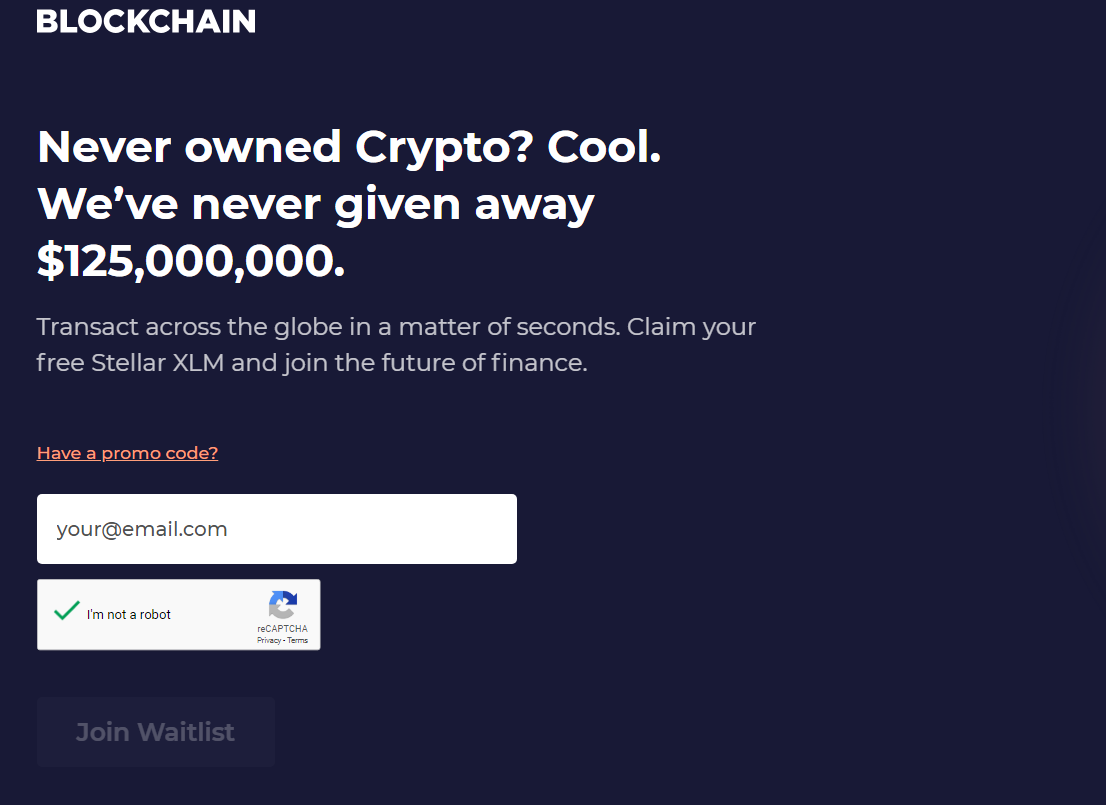Focus the your@email.com input field
Image resolution: width=1106 pixels, height=805 pixels.
(276, 529)
